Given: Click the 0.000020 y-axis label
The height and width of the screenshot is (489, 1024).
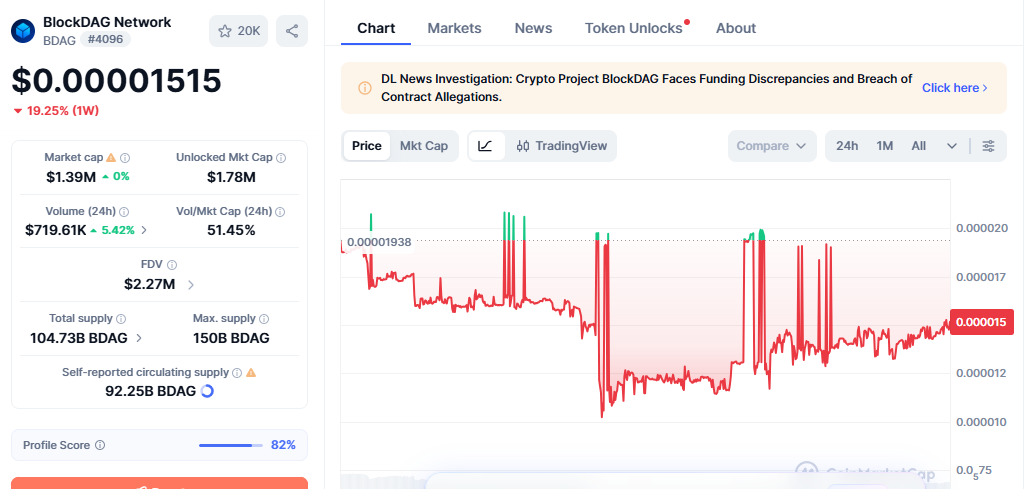Looking at the screenshot, I should 982,228.
